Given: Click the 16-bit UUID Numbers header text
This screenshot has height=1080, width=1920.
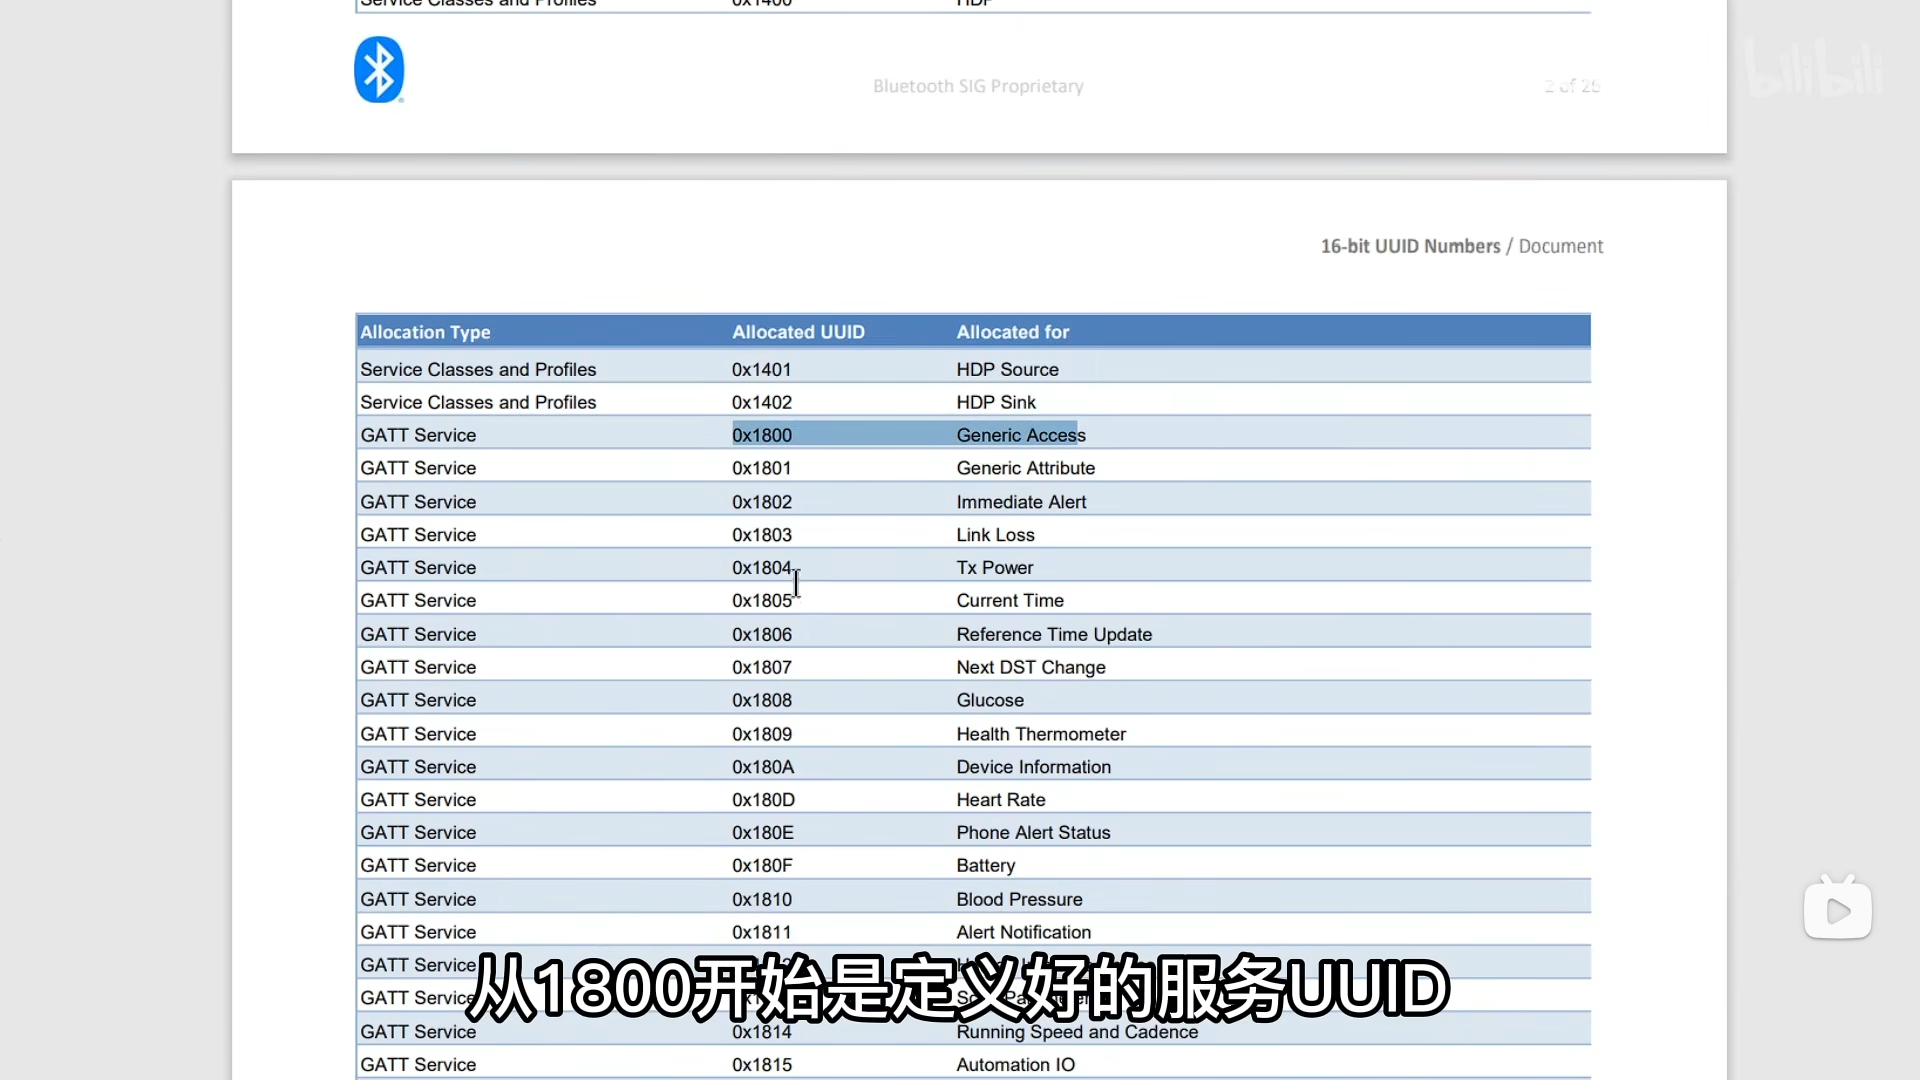Looking at the screenshot, I should 1410,246.
